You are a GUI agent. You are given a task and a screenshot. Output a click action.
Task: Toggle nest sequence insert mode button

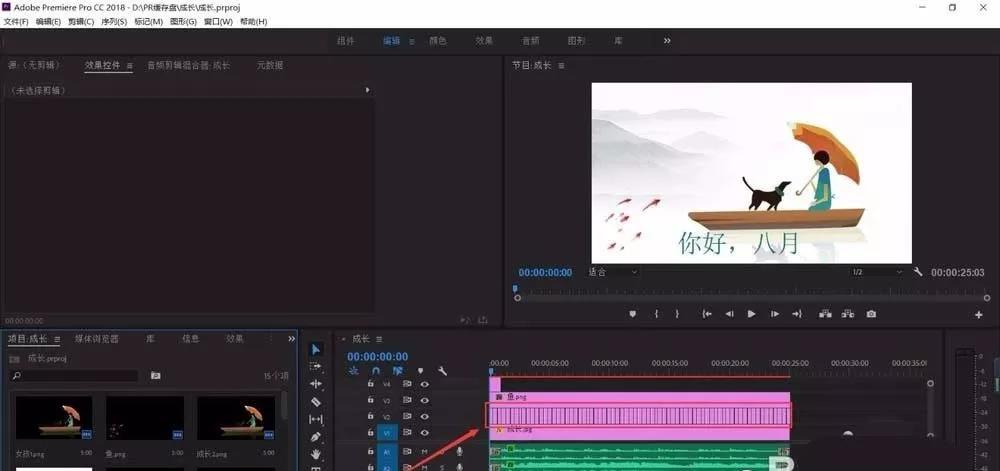[x=354, y=371]
